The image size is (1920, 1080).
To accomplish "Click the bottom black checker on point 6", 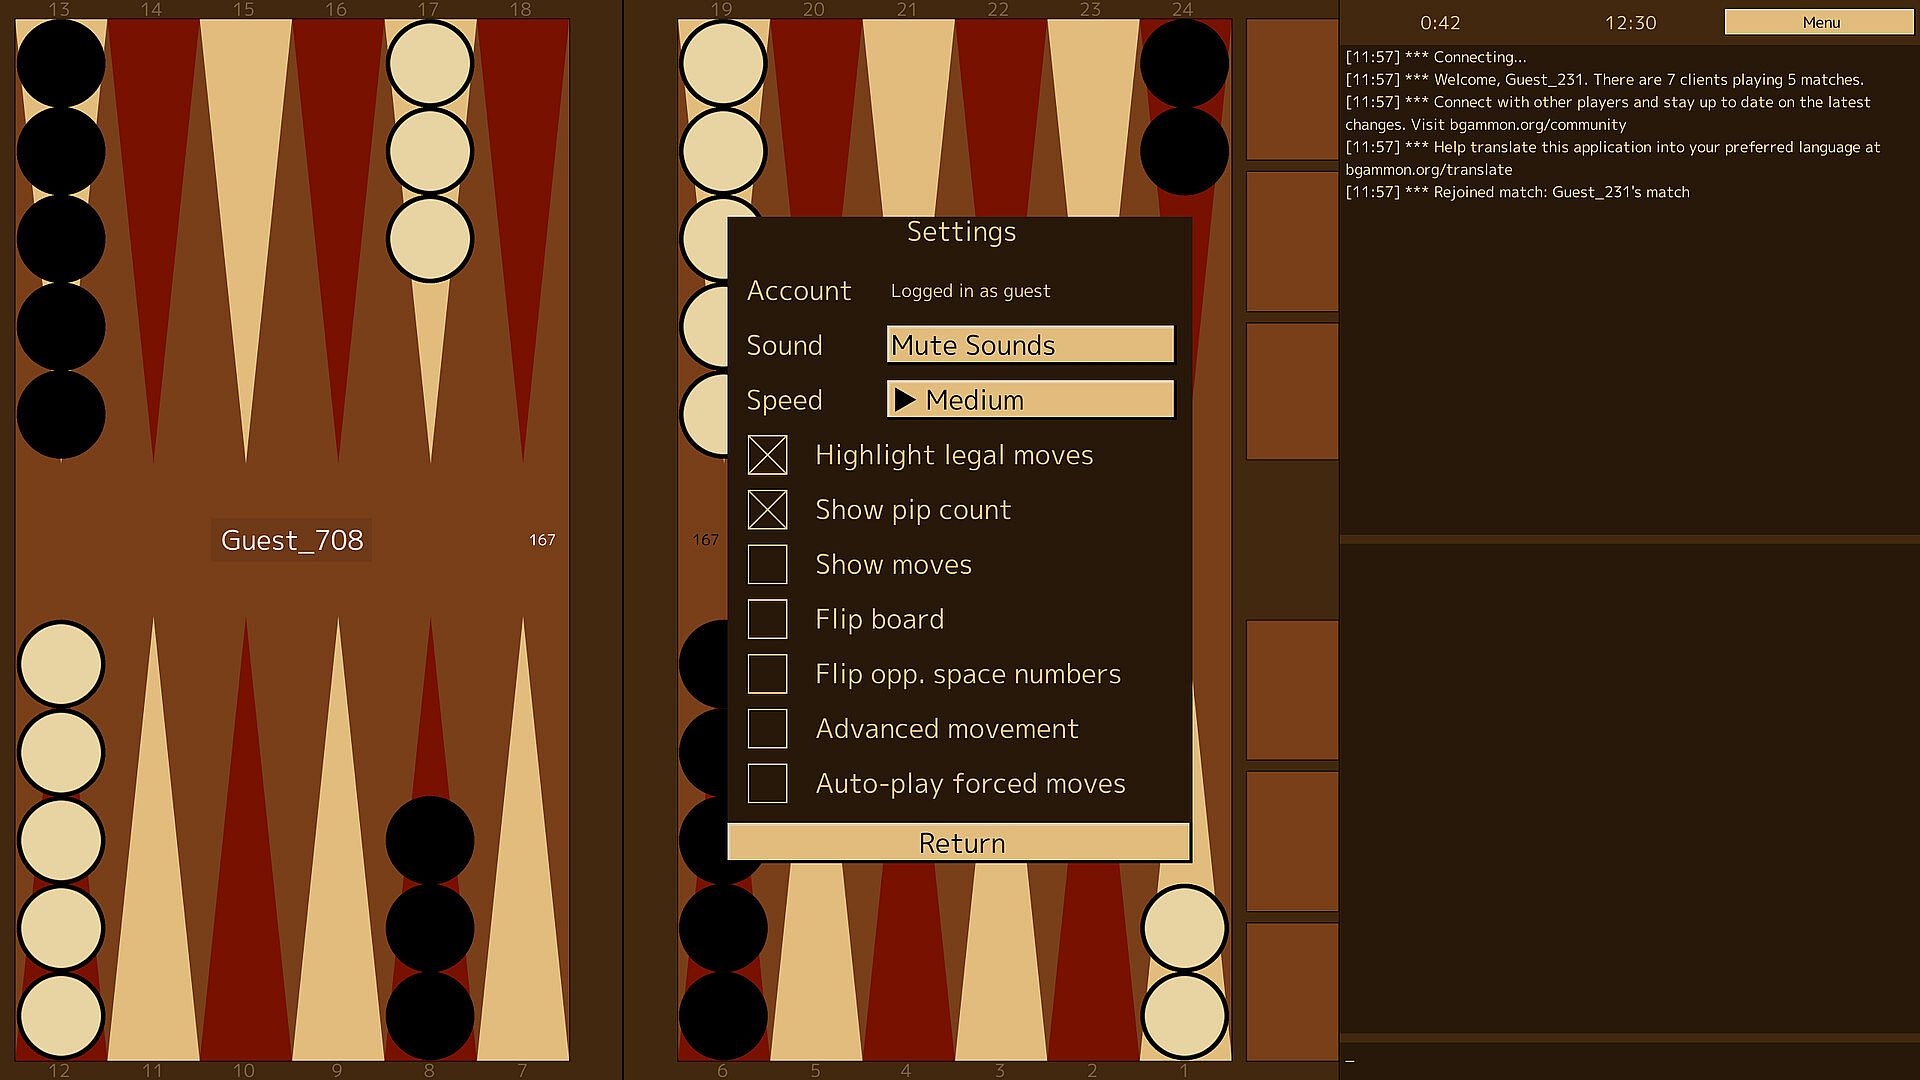I will point(722,1015).
